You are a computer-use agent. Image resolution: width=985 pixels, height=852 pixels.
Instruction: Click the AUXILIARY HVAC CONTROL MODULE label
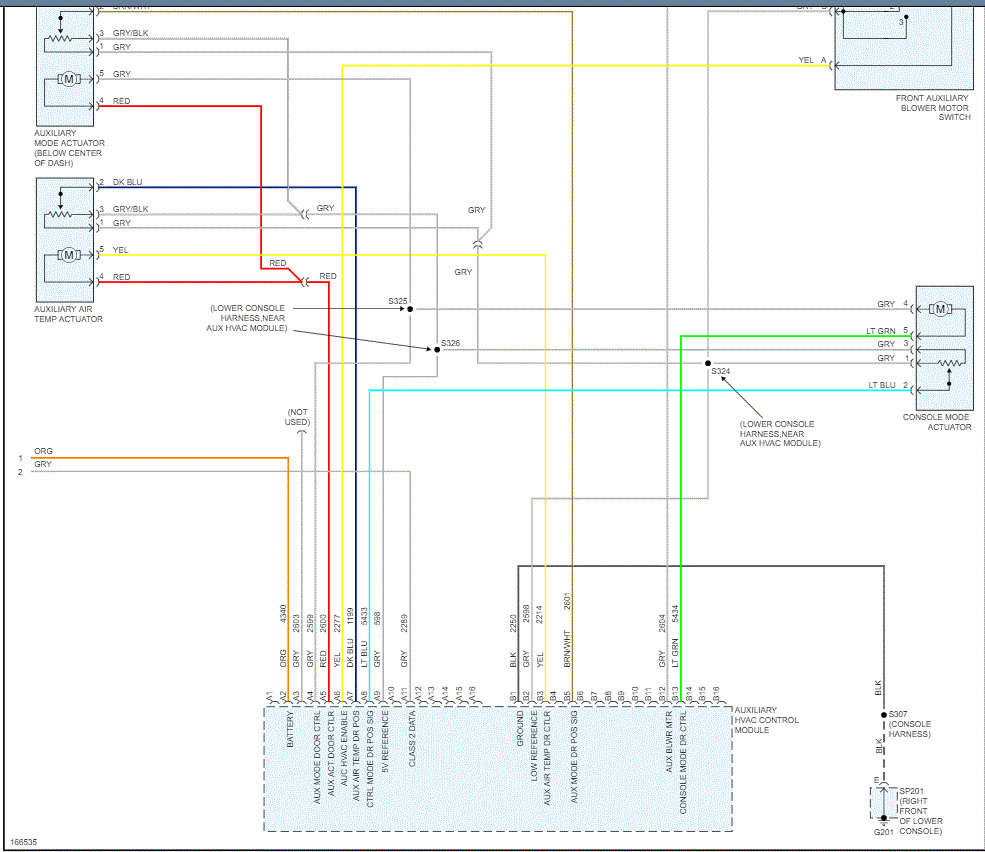point(766,720)
